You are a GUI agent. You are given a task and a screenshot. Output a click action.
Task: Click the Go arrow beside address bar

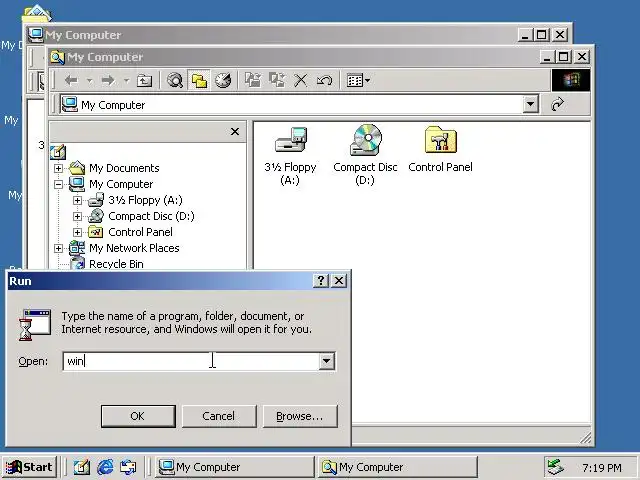pos(558,104)
